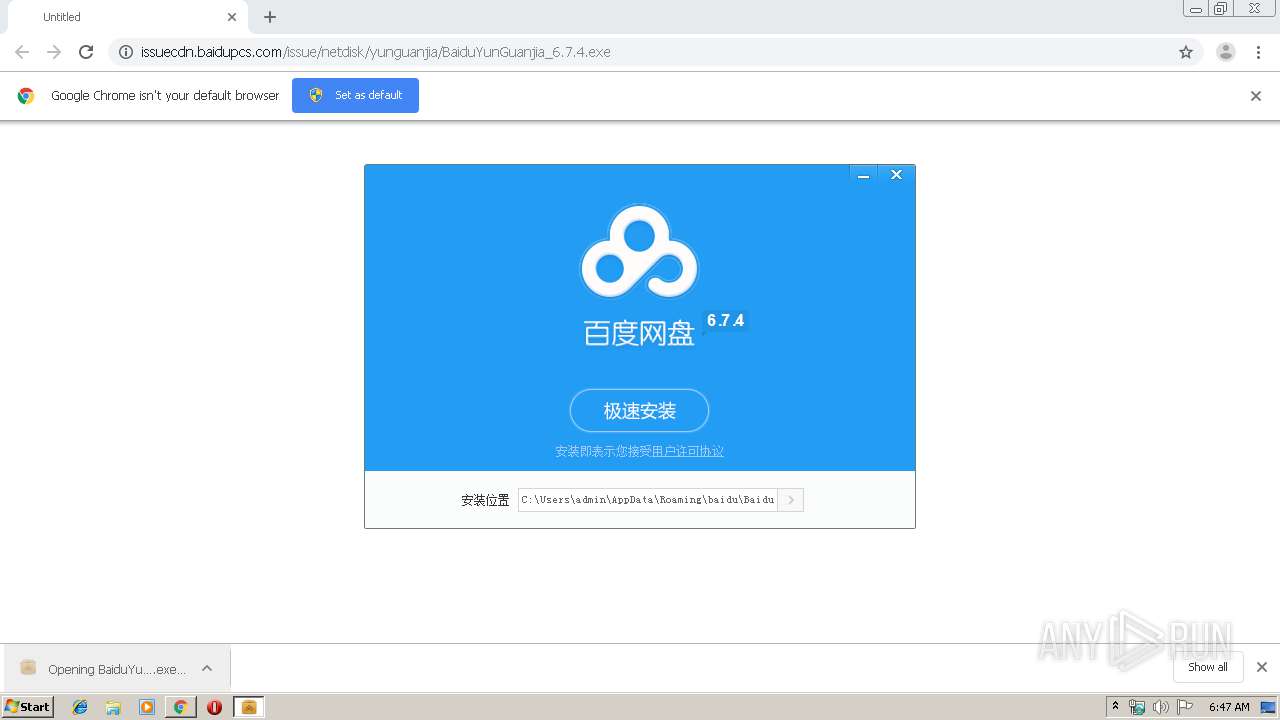Dismiss the default browser notification bar

click(1256, 96)
